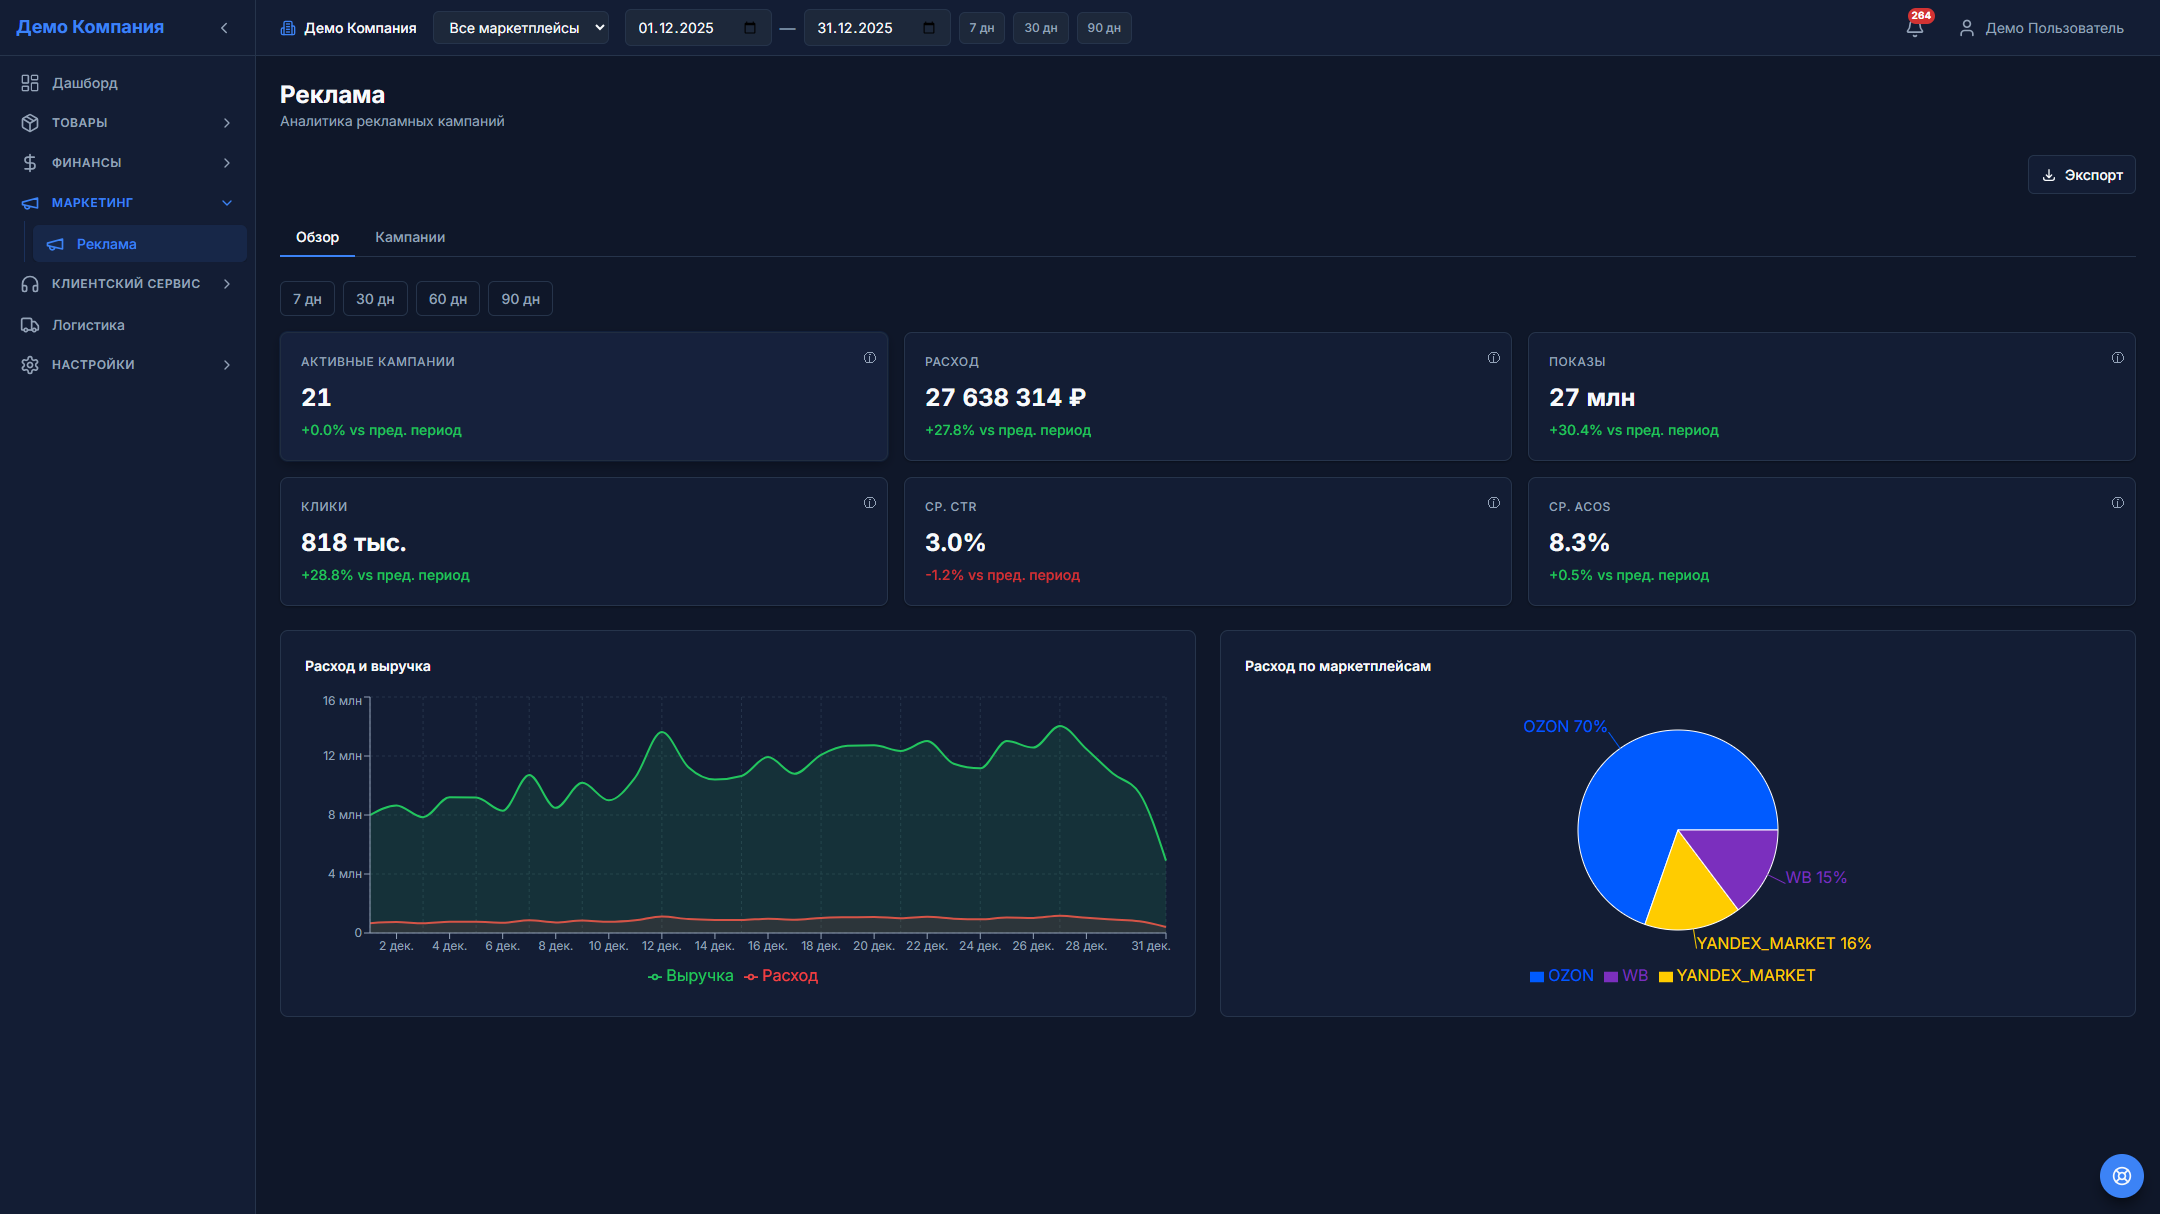Screen dimensions: 2160x1214
Task: Open the notifications bell icon
Action: point(1914,28)
